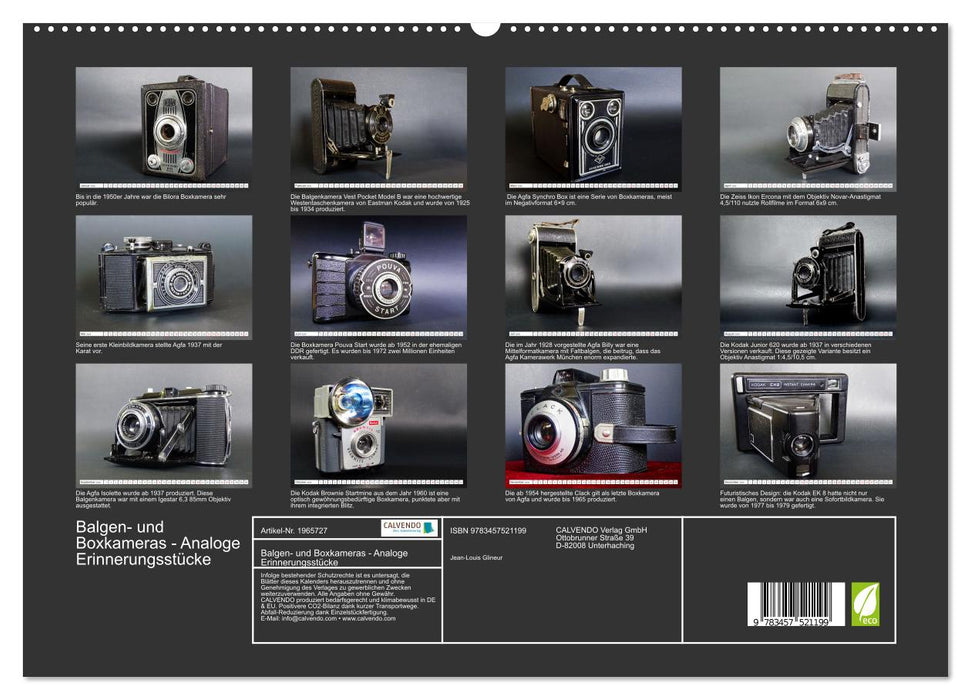Image resolution: width=971 pixels, height=700 pixels.
Task: Click the Agfa Clack camera image
Action: click(x=593, y=421)
